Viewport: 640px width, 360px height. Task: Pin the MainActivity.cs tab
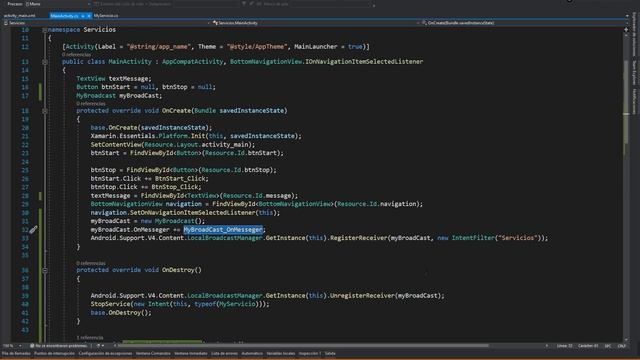pos(82,16)
